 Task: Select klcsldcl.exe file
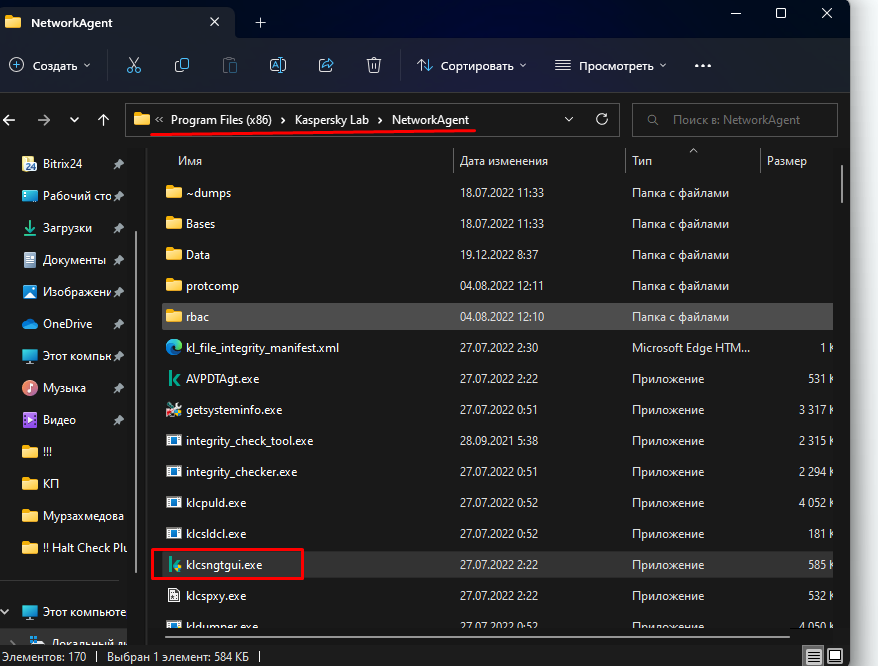(497, 534)
